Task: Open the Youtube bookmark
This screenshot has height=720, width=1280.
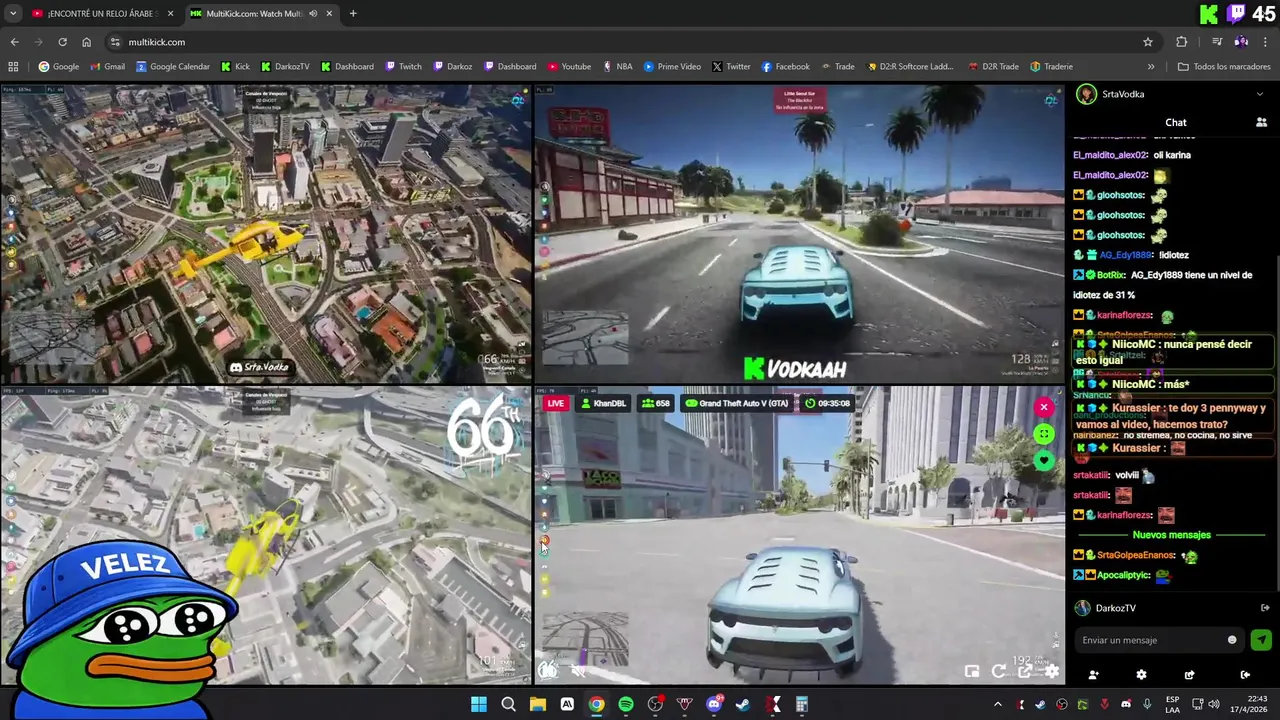Action: point(569,67)
